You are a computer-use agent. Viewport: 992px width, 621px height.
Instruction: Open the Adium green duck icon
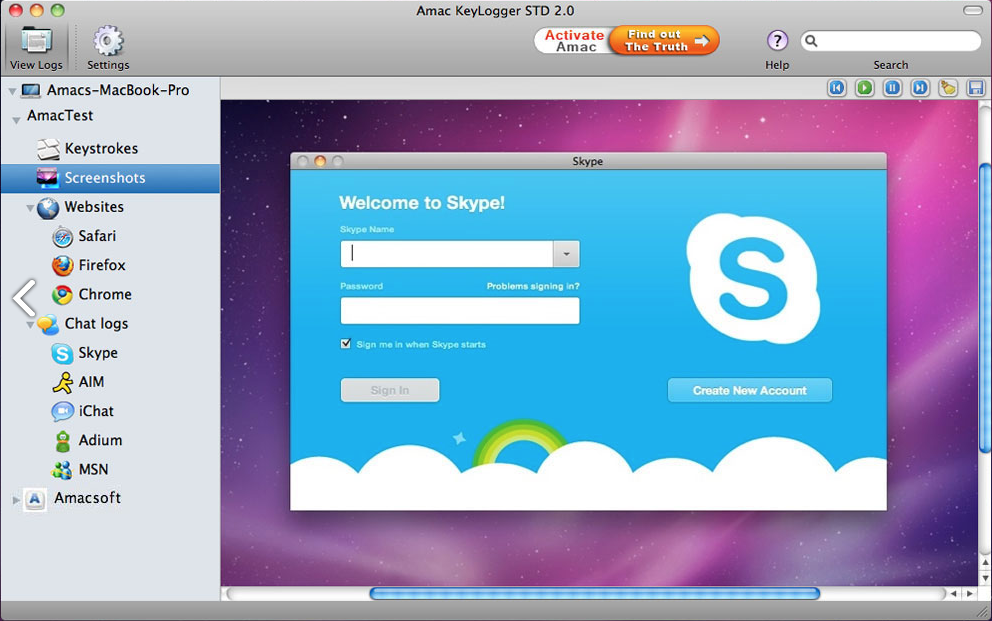(x=63, y=441)
